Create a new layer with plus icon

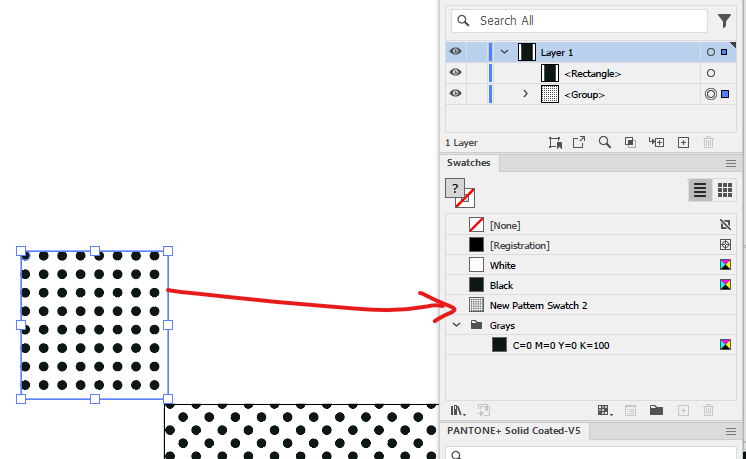683,142
